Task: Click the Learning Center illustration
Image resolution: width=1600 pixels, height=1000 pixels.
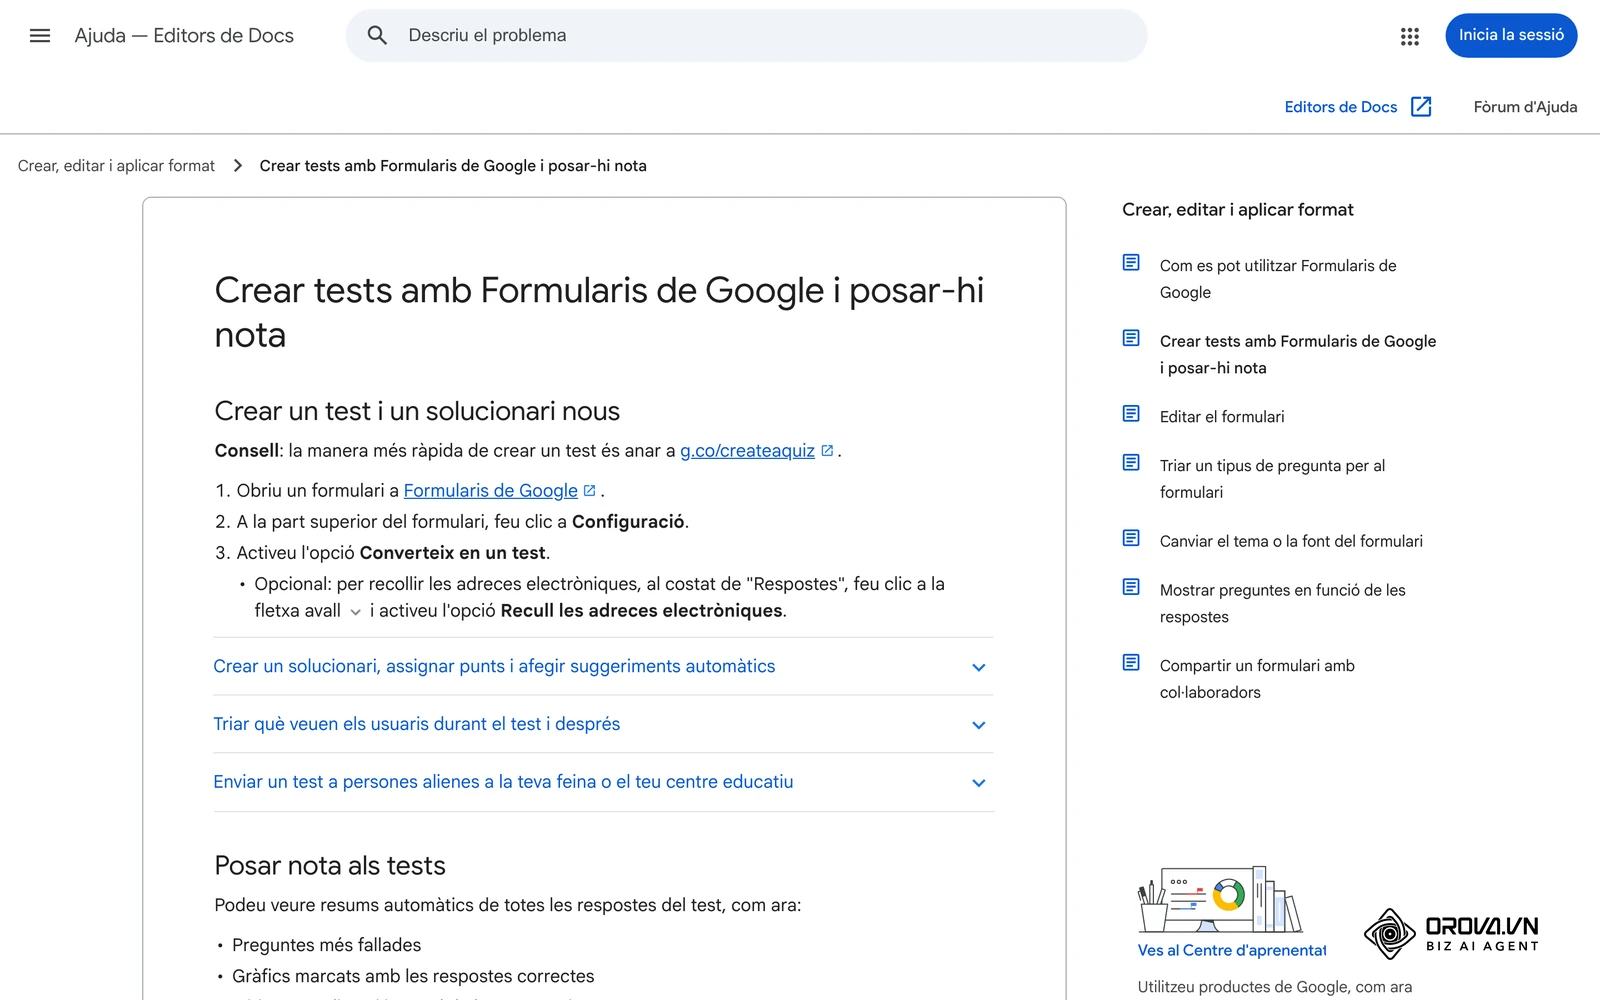Action: coord(1220,900)
